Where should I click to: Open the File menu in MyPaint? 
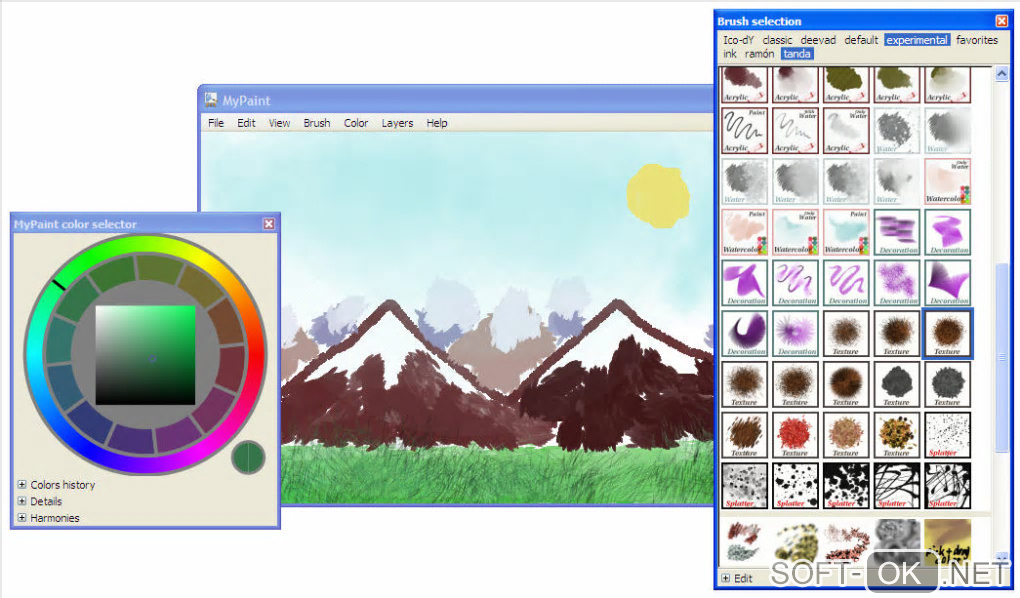pyautogui.click(x=216, y=123)
